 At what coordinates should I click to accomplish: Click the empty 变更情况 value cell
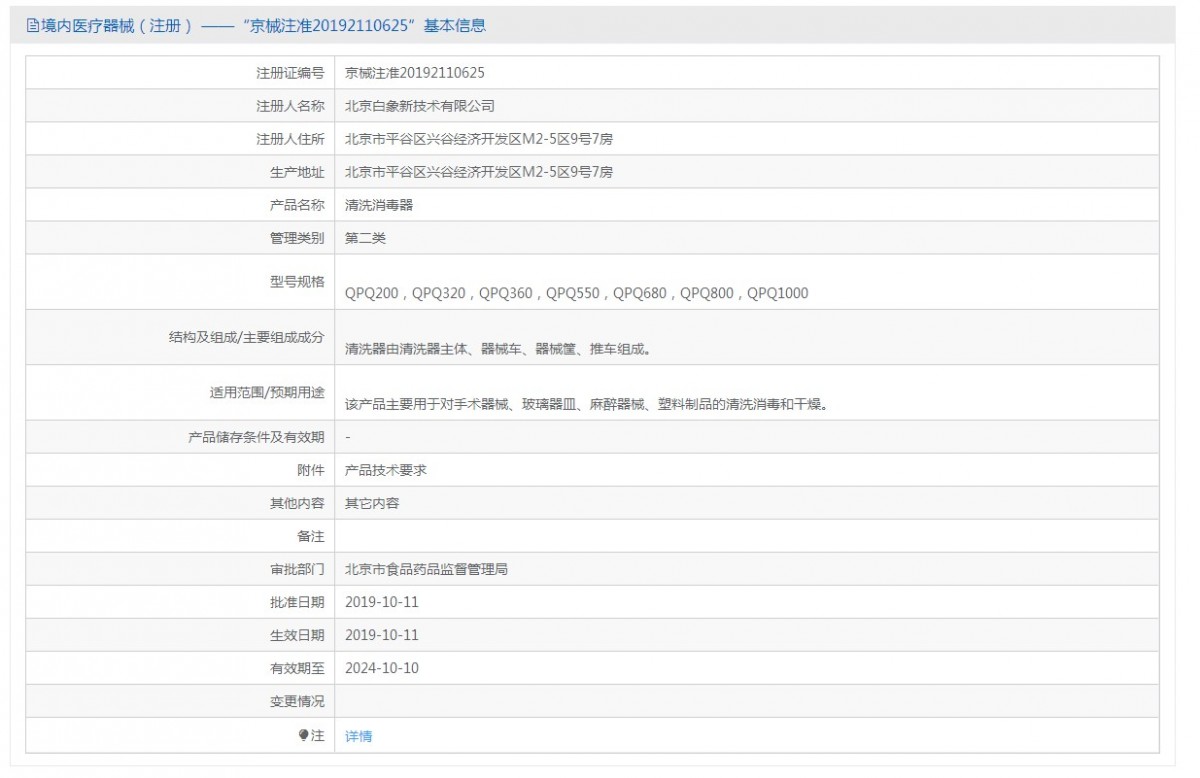(746, 701)
